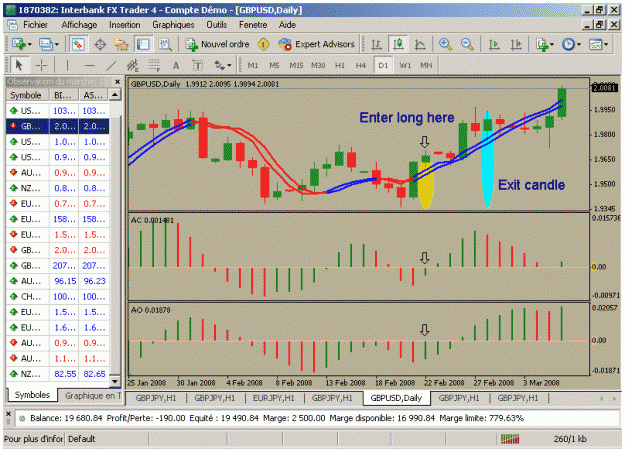Open the Affichage menu
The height and width of the screenshot is (449, 625).
pos(79,25)
